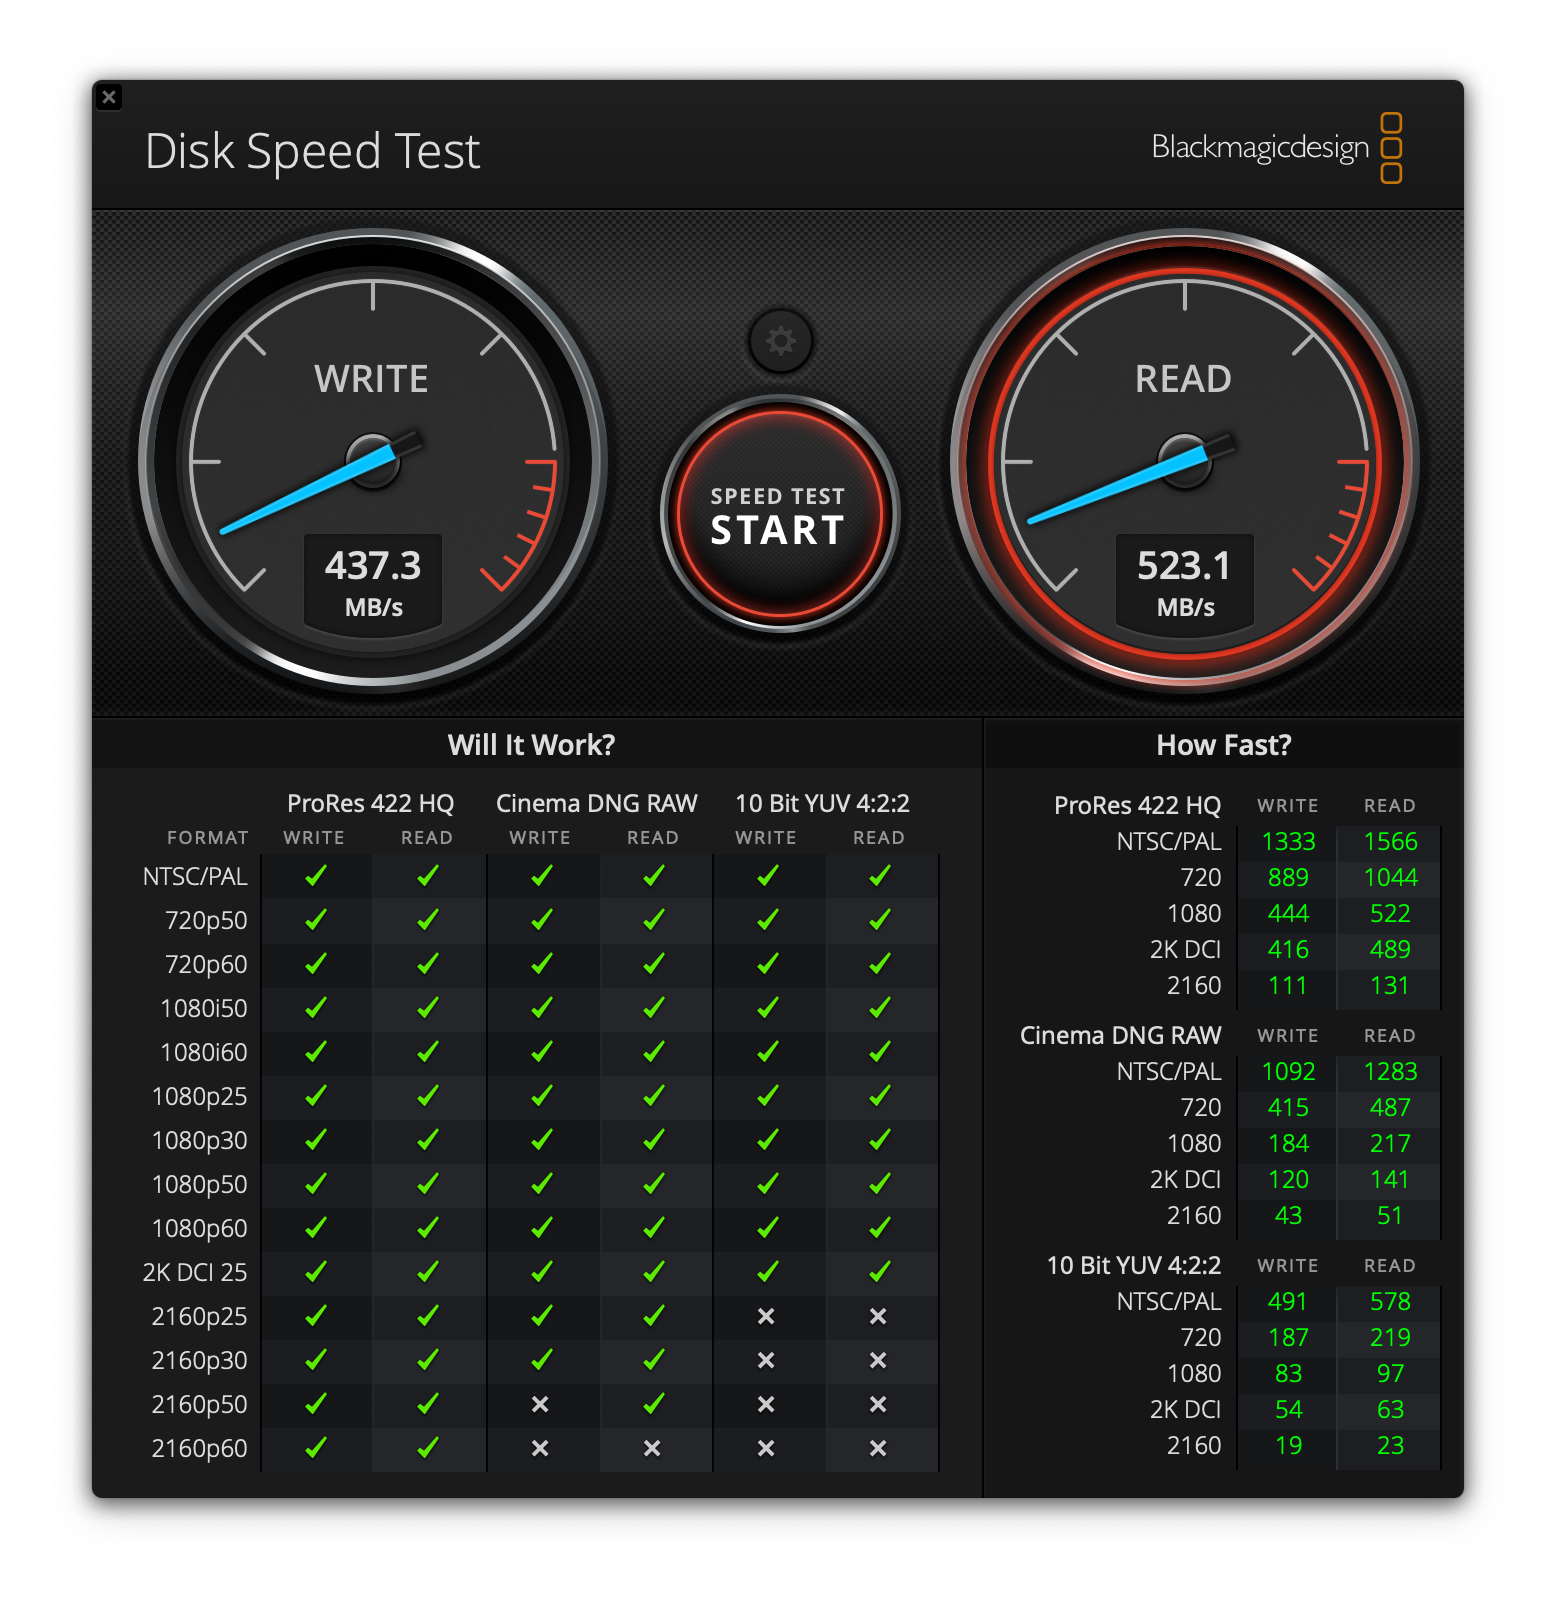This screenshot has width=1556, height=1604.
Task: Click the 2K DCI 25 format row label
Action: [195, 1273]
